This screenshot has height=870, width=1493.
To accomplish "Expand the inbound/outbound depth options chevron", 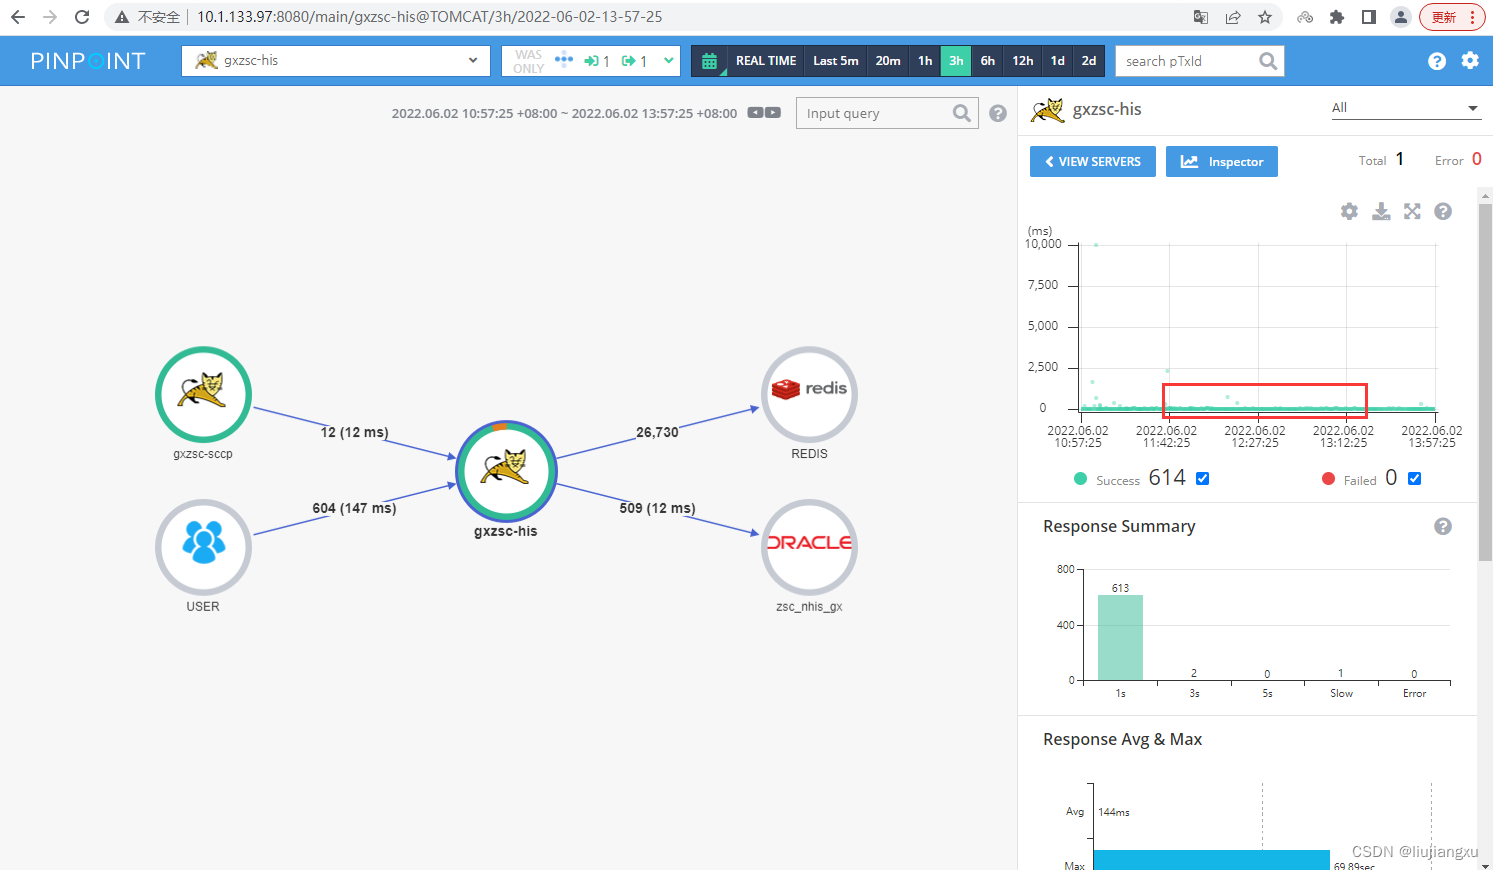I will point(668,61).
